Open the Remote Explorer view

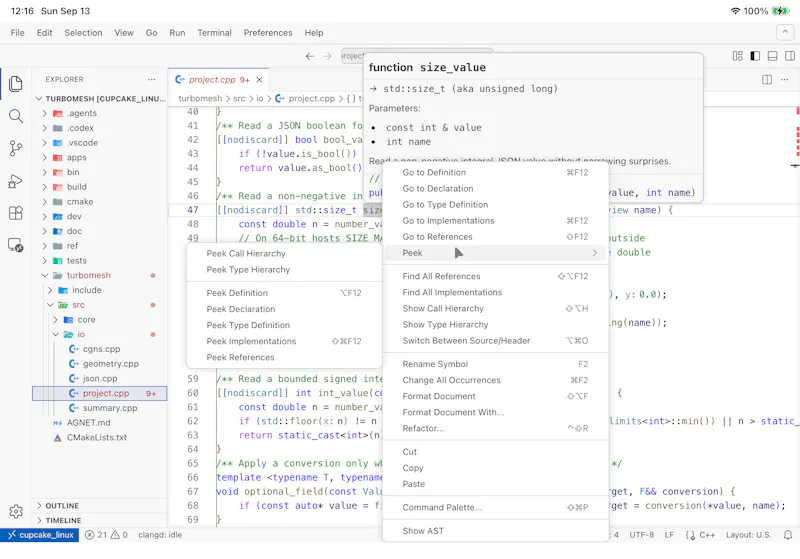click(x=16, y=245)
